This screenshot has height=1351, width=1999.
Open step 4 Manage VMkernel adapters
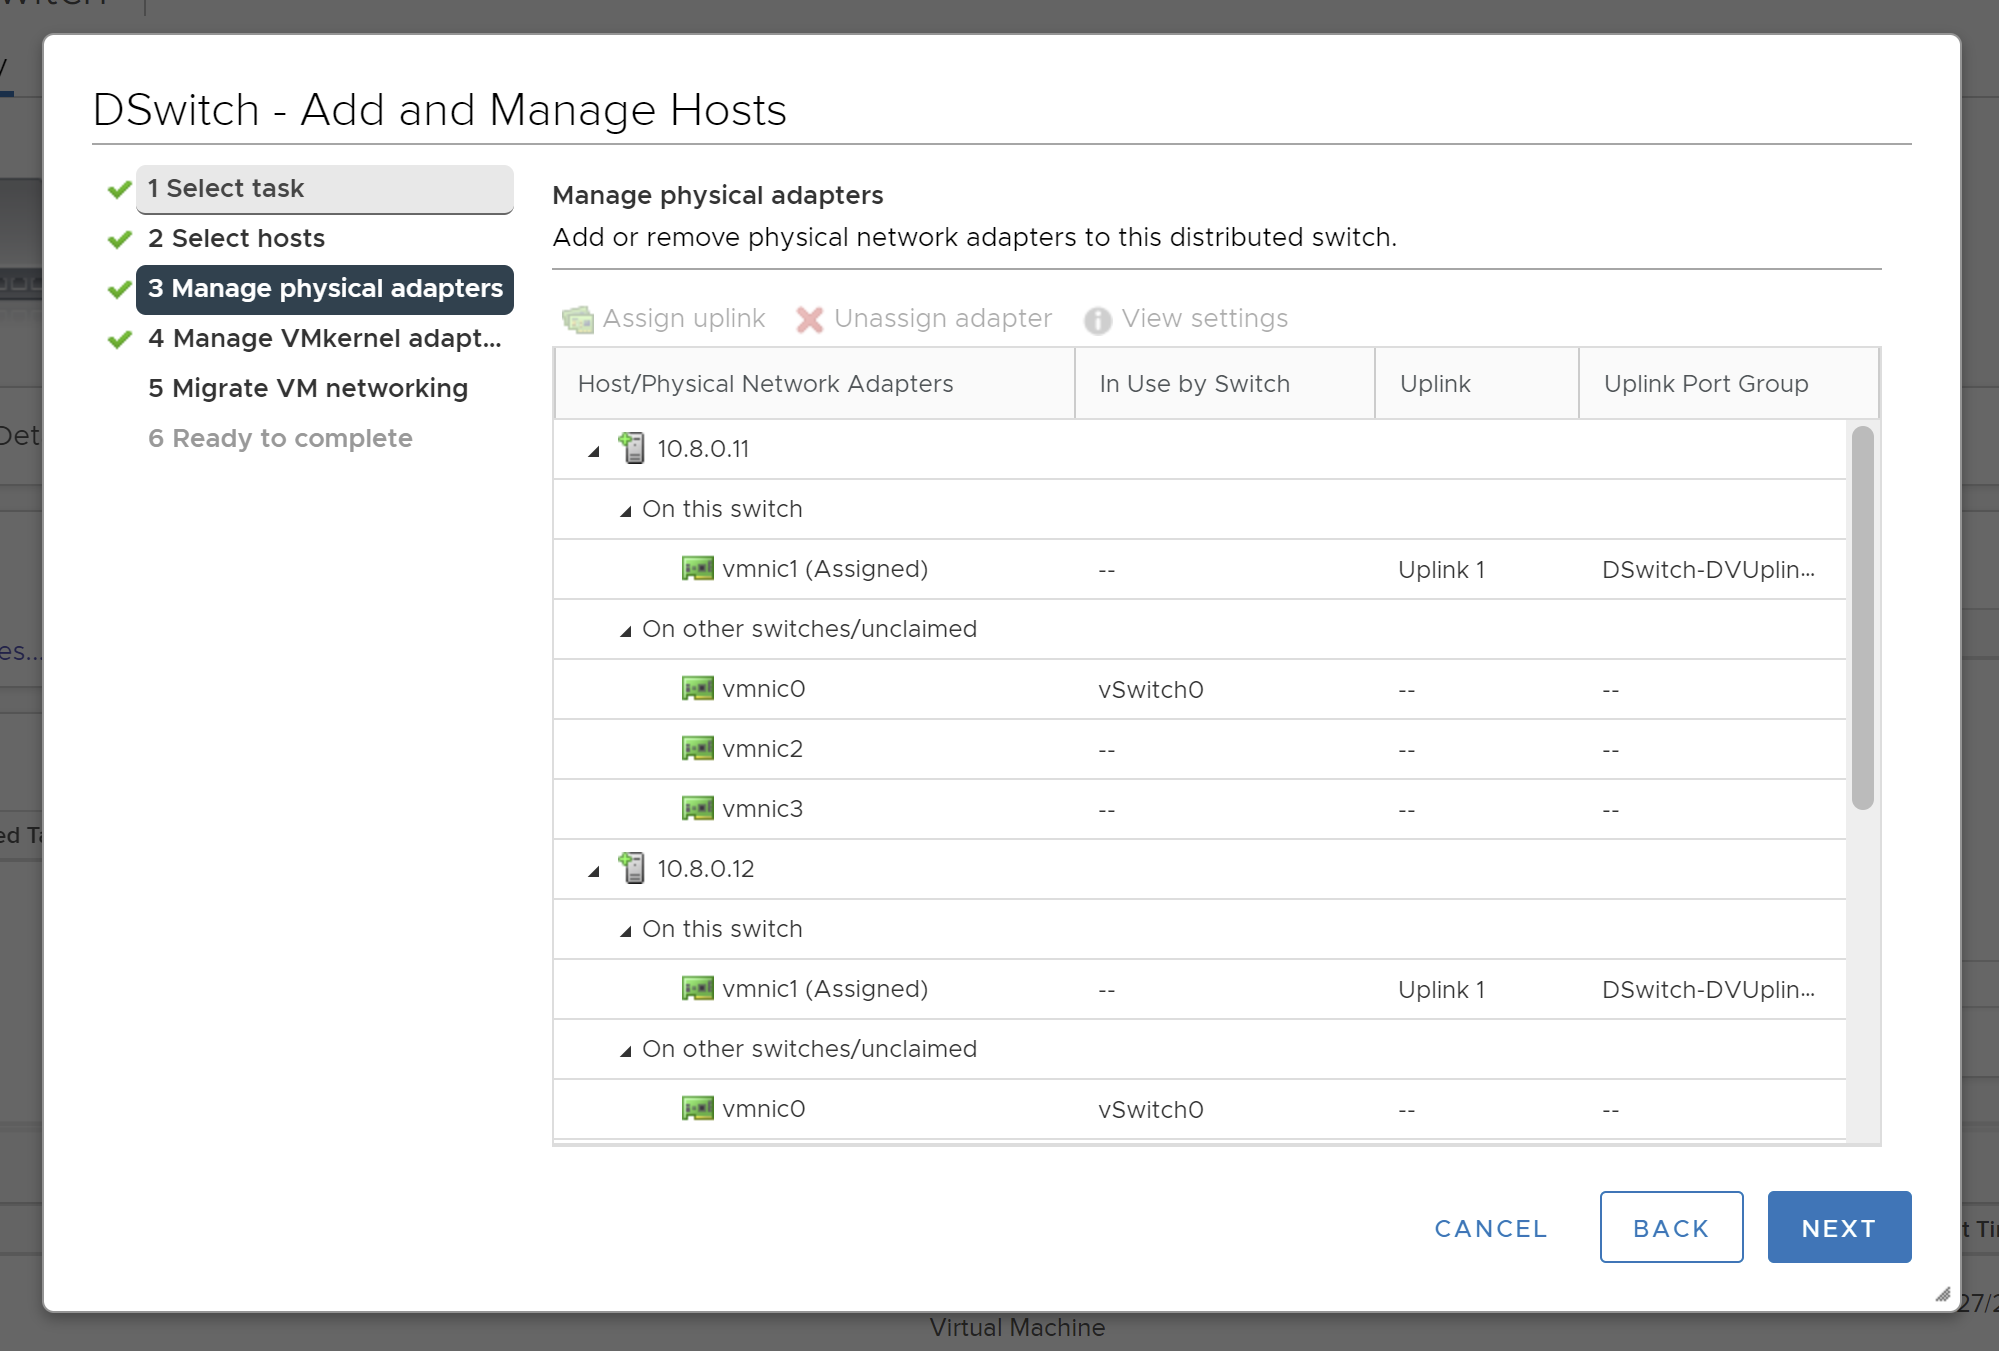[324, 338]
